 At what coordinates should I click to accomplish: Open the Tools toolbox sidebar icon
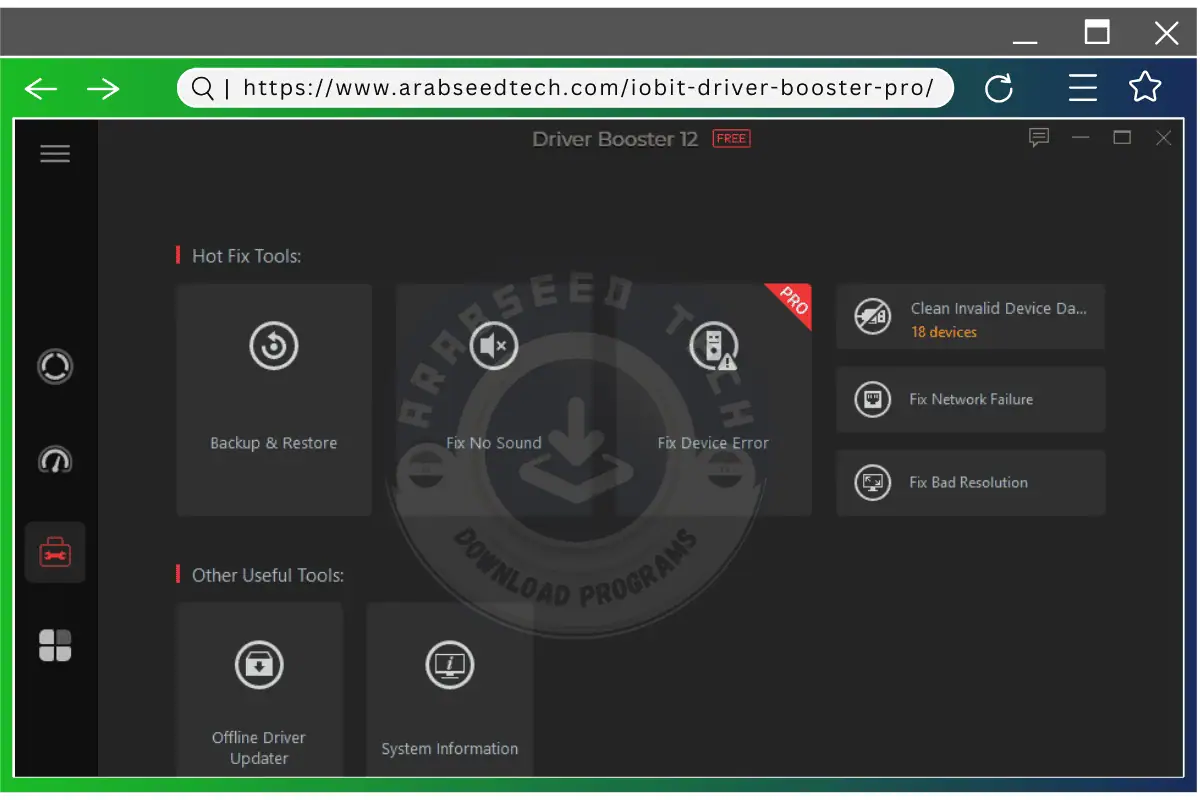[x=55, y=552]
